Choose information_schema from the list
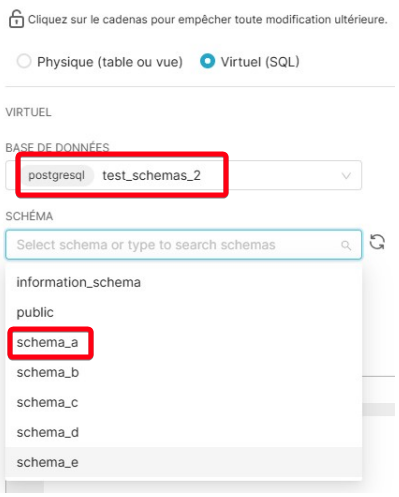Image resolution: width=399 pixels, height=497 pixels. coord(183,282)
